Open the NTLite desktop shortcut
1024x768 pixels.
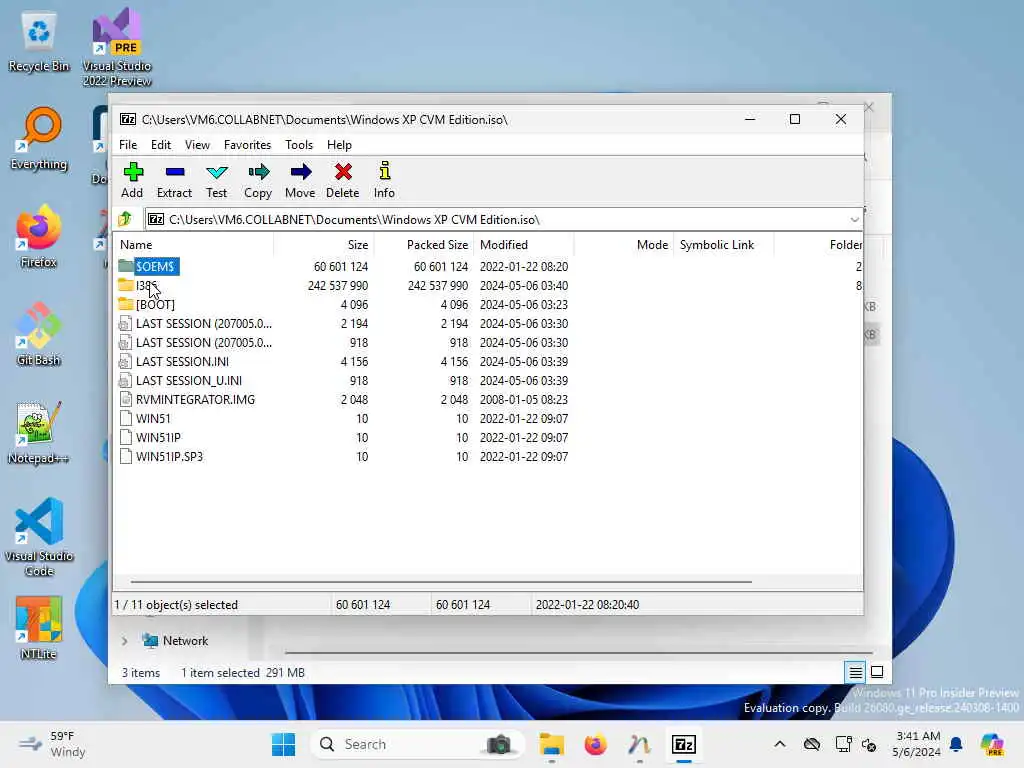[39, 628]
